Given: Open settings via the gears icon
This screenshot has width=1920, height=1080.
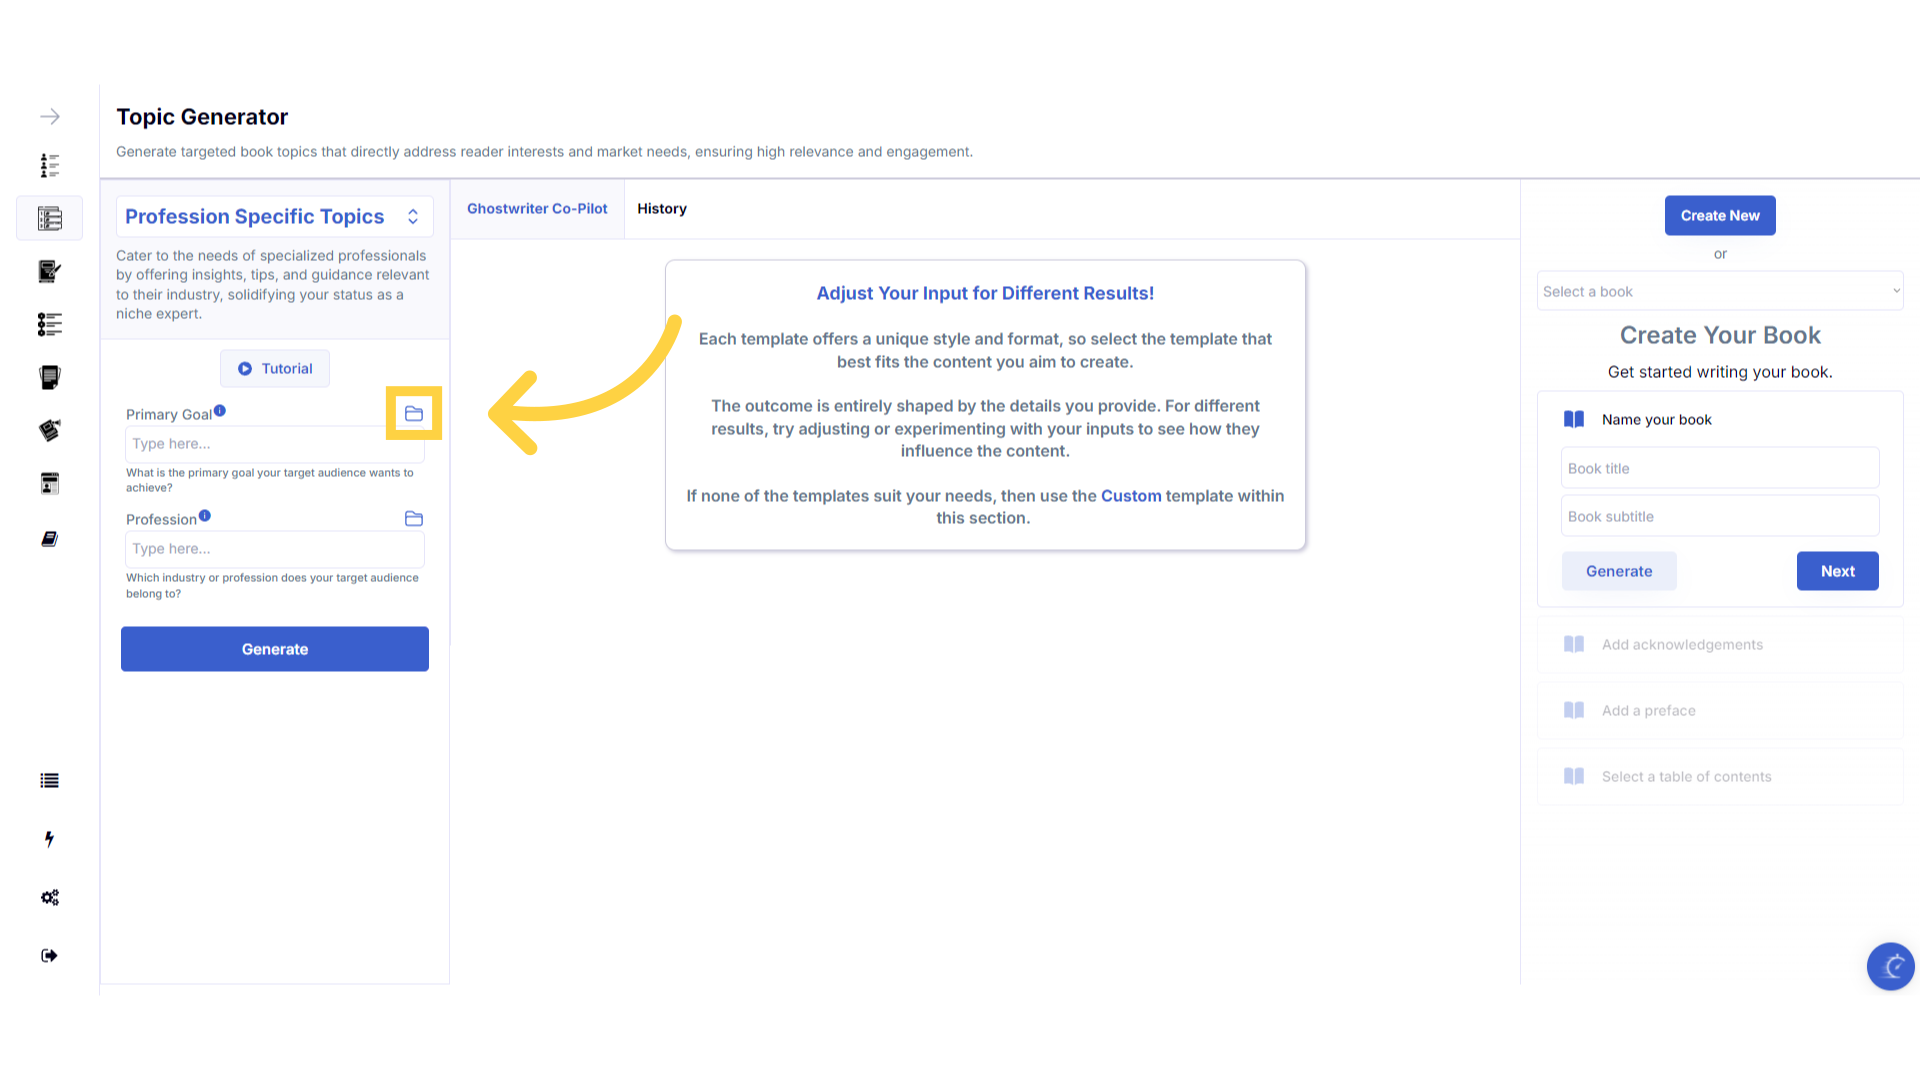Looking at the screenshot, I should [50, 897].
